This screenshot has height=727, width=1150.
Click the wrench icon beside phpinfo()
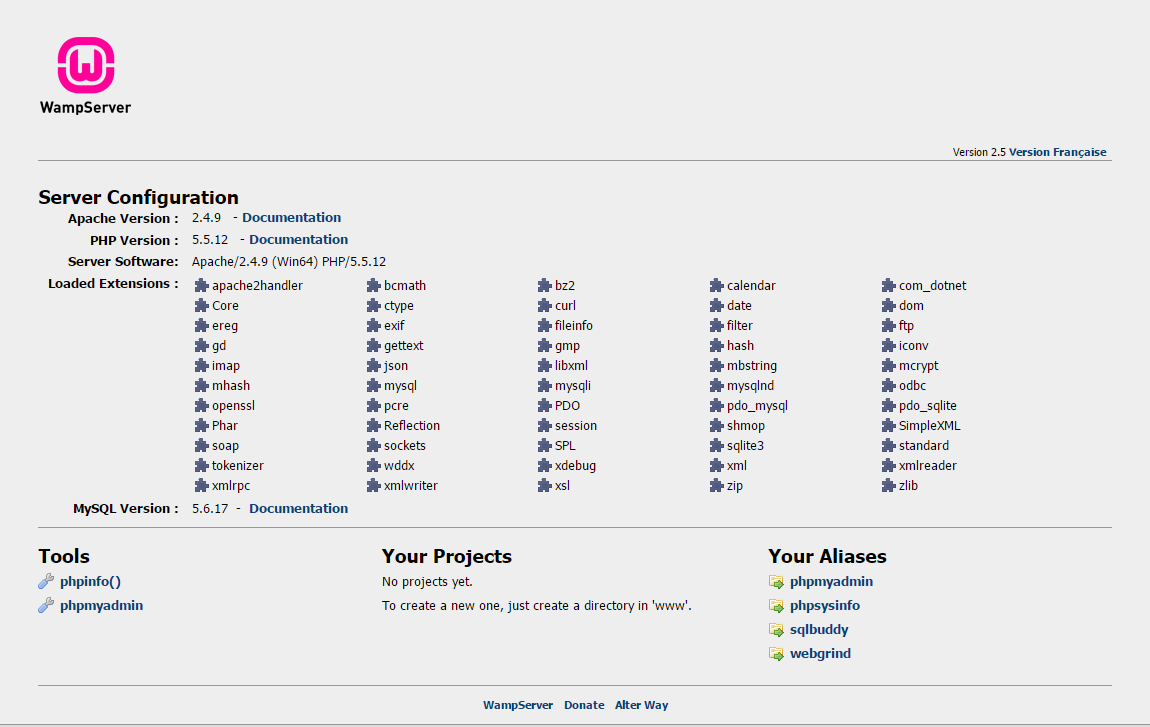click(x=46, y=582)
